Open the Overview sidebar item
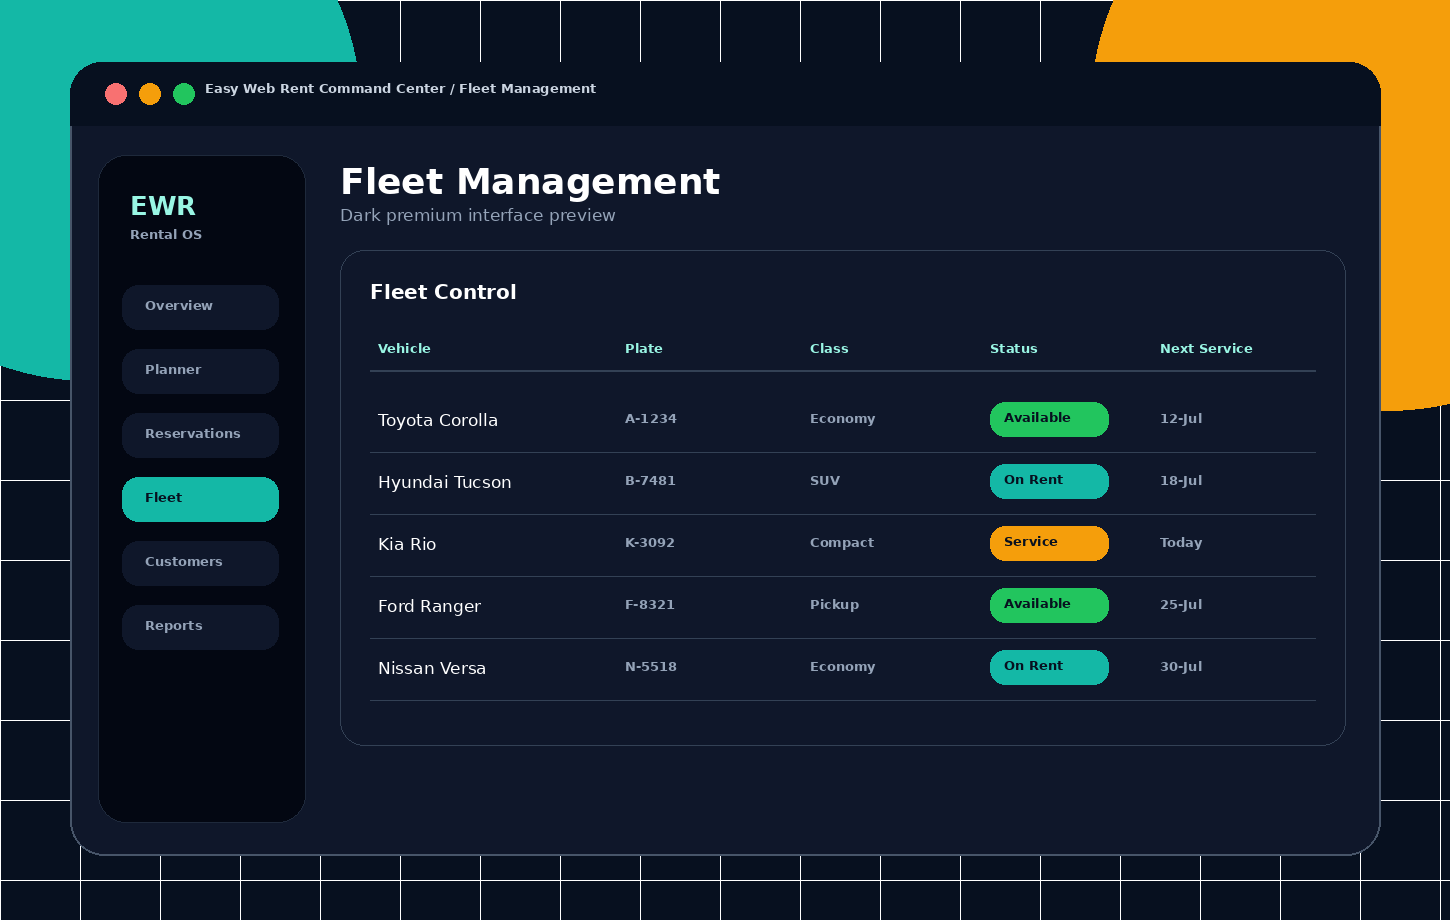The image size is (1450, 920). pos(200,307)
